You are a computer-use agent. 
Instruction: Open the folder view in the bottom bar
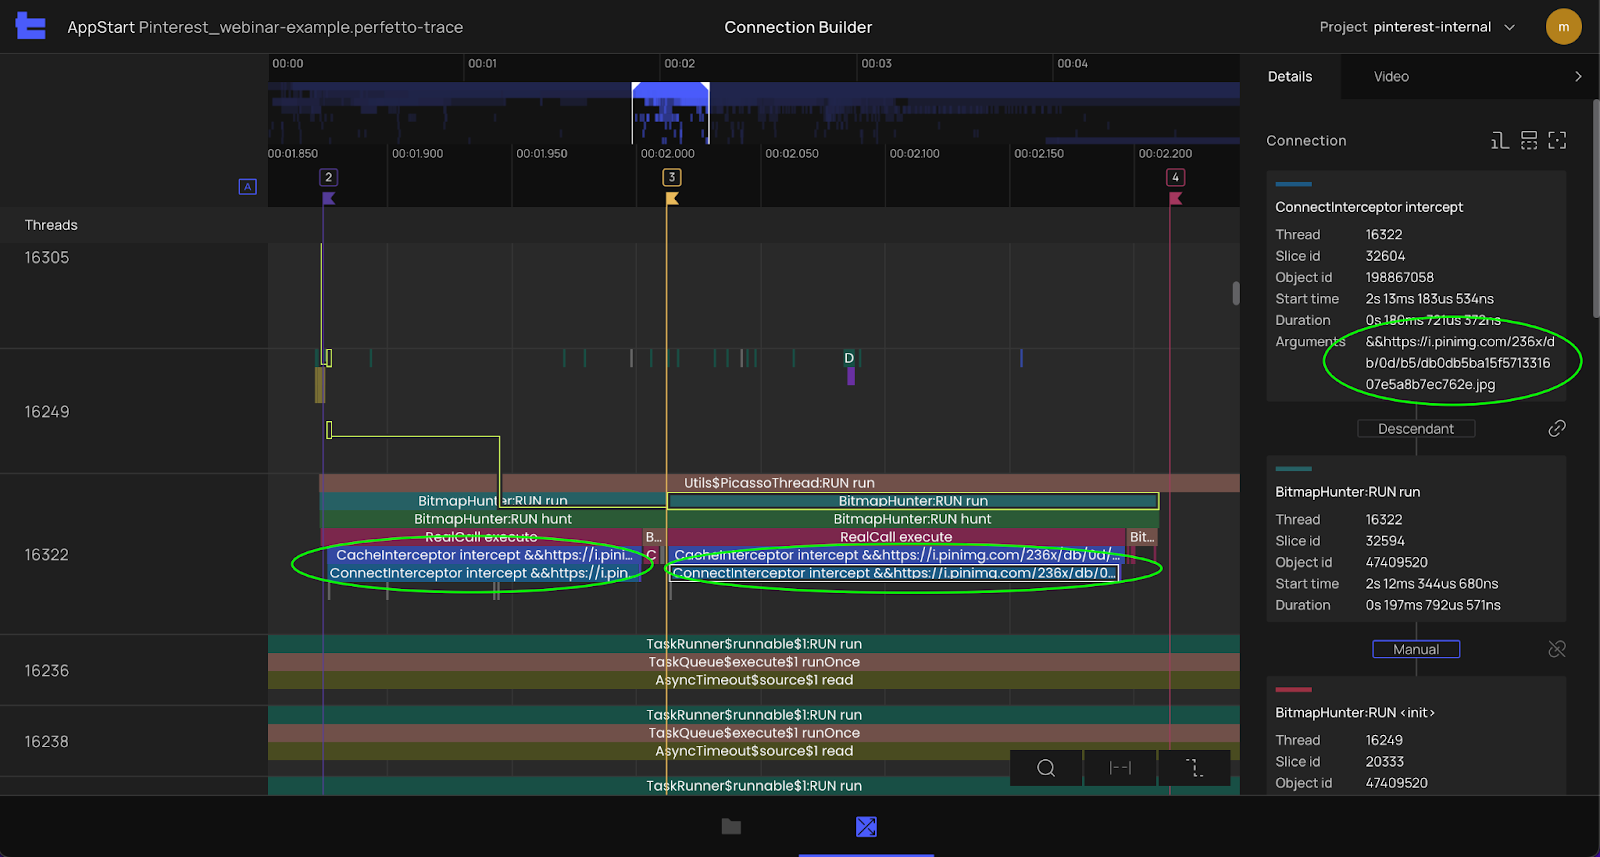(731, 827)
